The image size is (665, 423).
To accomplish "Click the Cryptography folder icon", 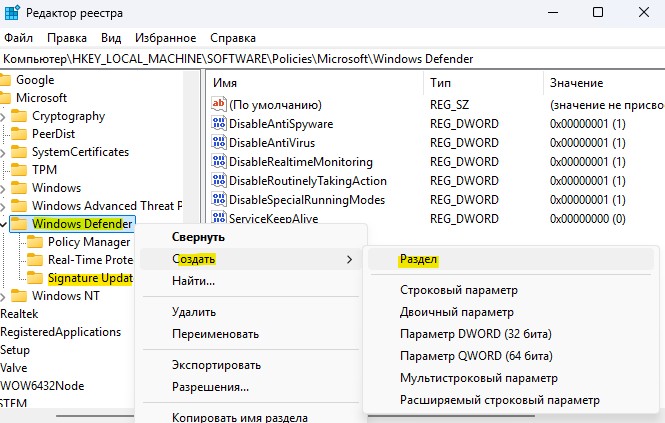I will [19, 116].
